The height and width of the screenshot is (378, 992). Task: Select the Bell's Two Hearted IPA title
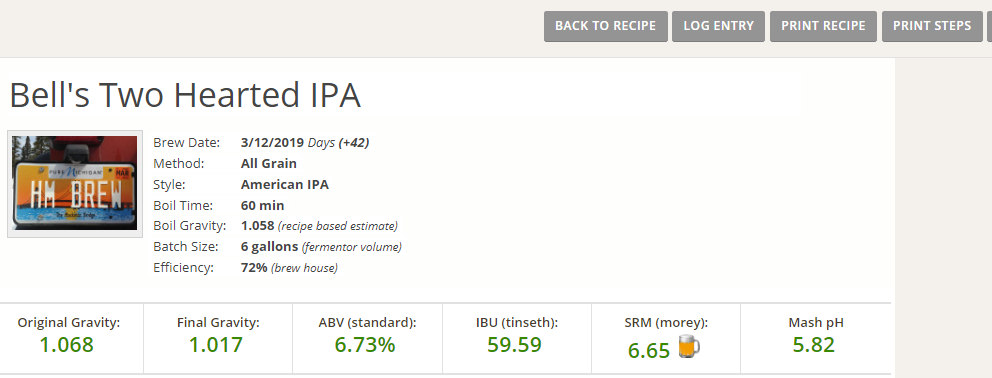185,96
